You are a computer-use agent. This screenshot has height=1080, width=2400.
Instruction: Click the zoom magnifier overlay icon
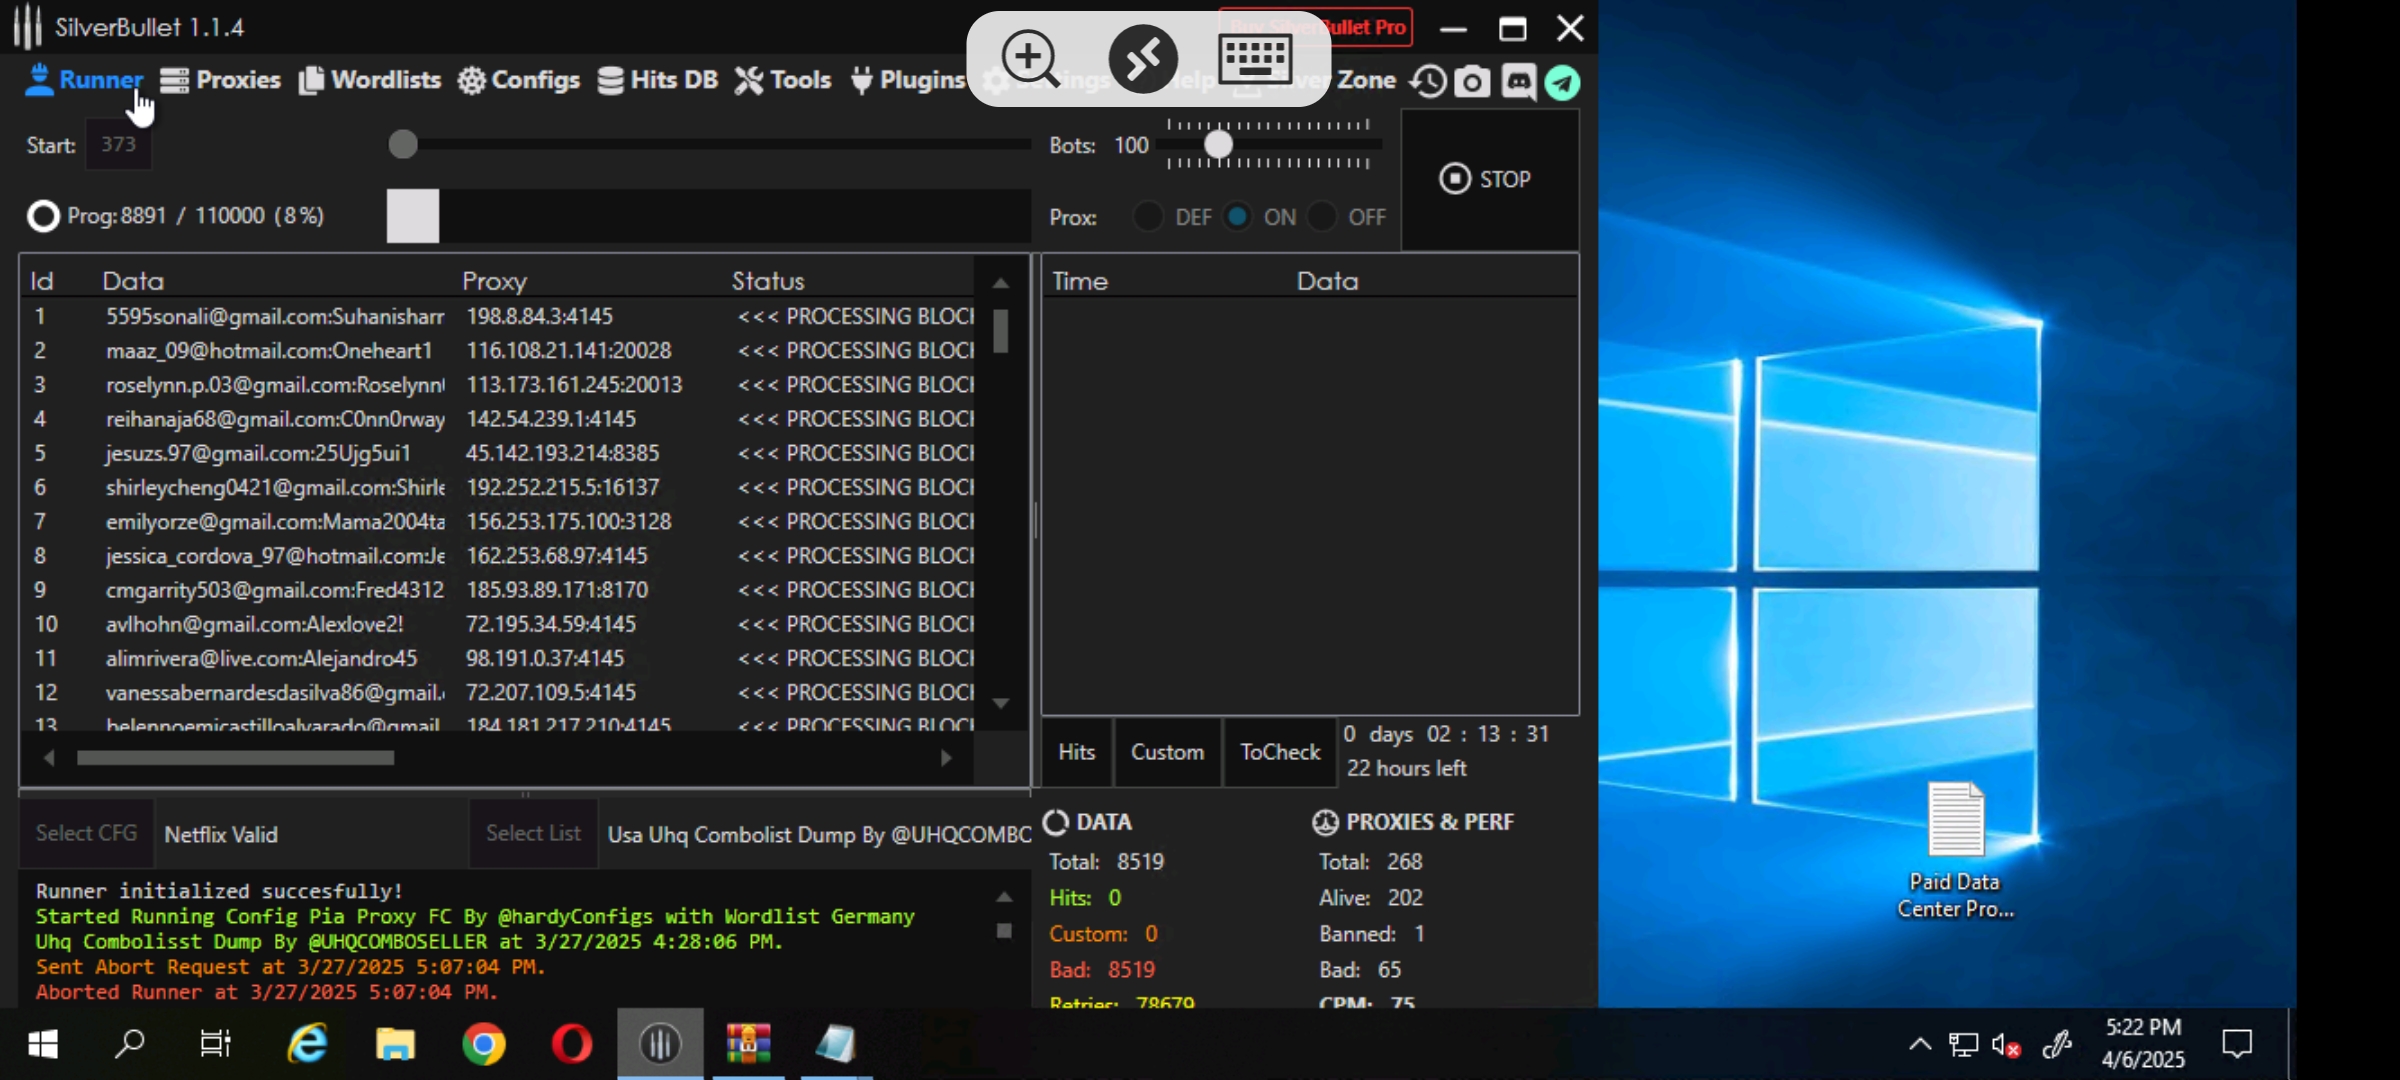pyautogui.click(x=1030, y=58)
